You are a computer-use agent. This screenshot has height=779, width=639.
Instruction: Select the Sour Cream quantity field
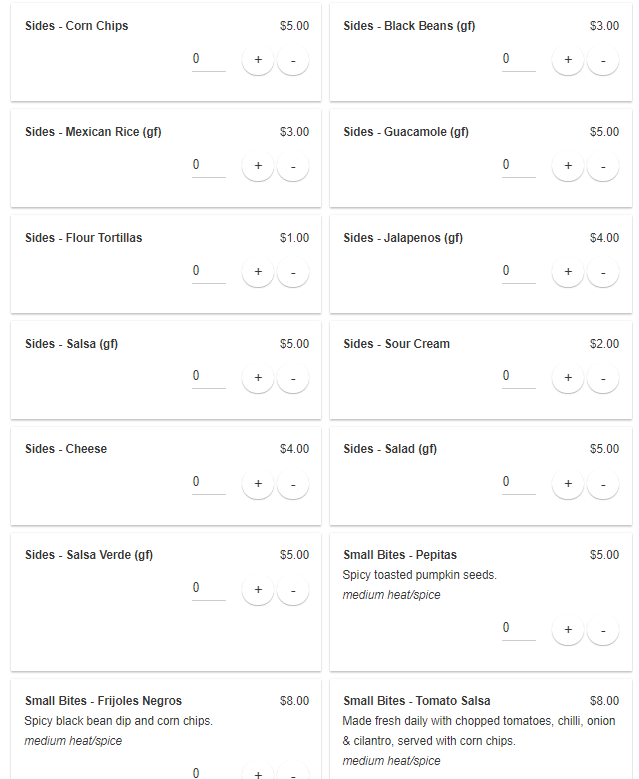pyautogui.click(x=518, y=377)
